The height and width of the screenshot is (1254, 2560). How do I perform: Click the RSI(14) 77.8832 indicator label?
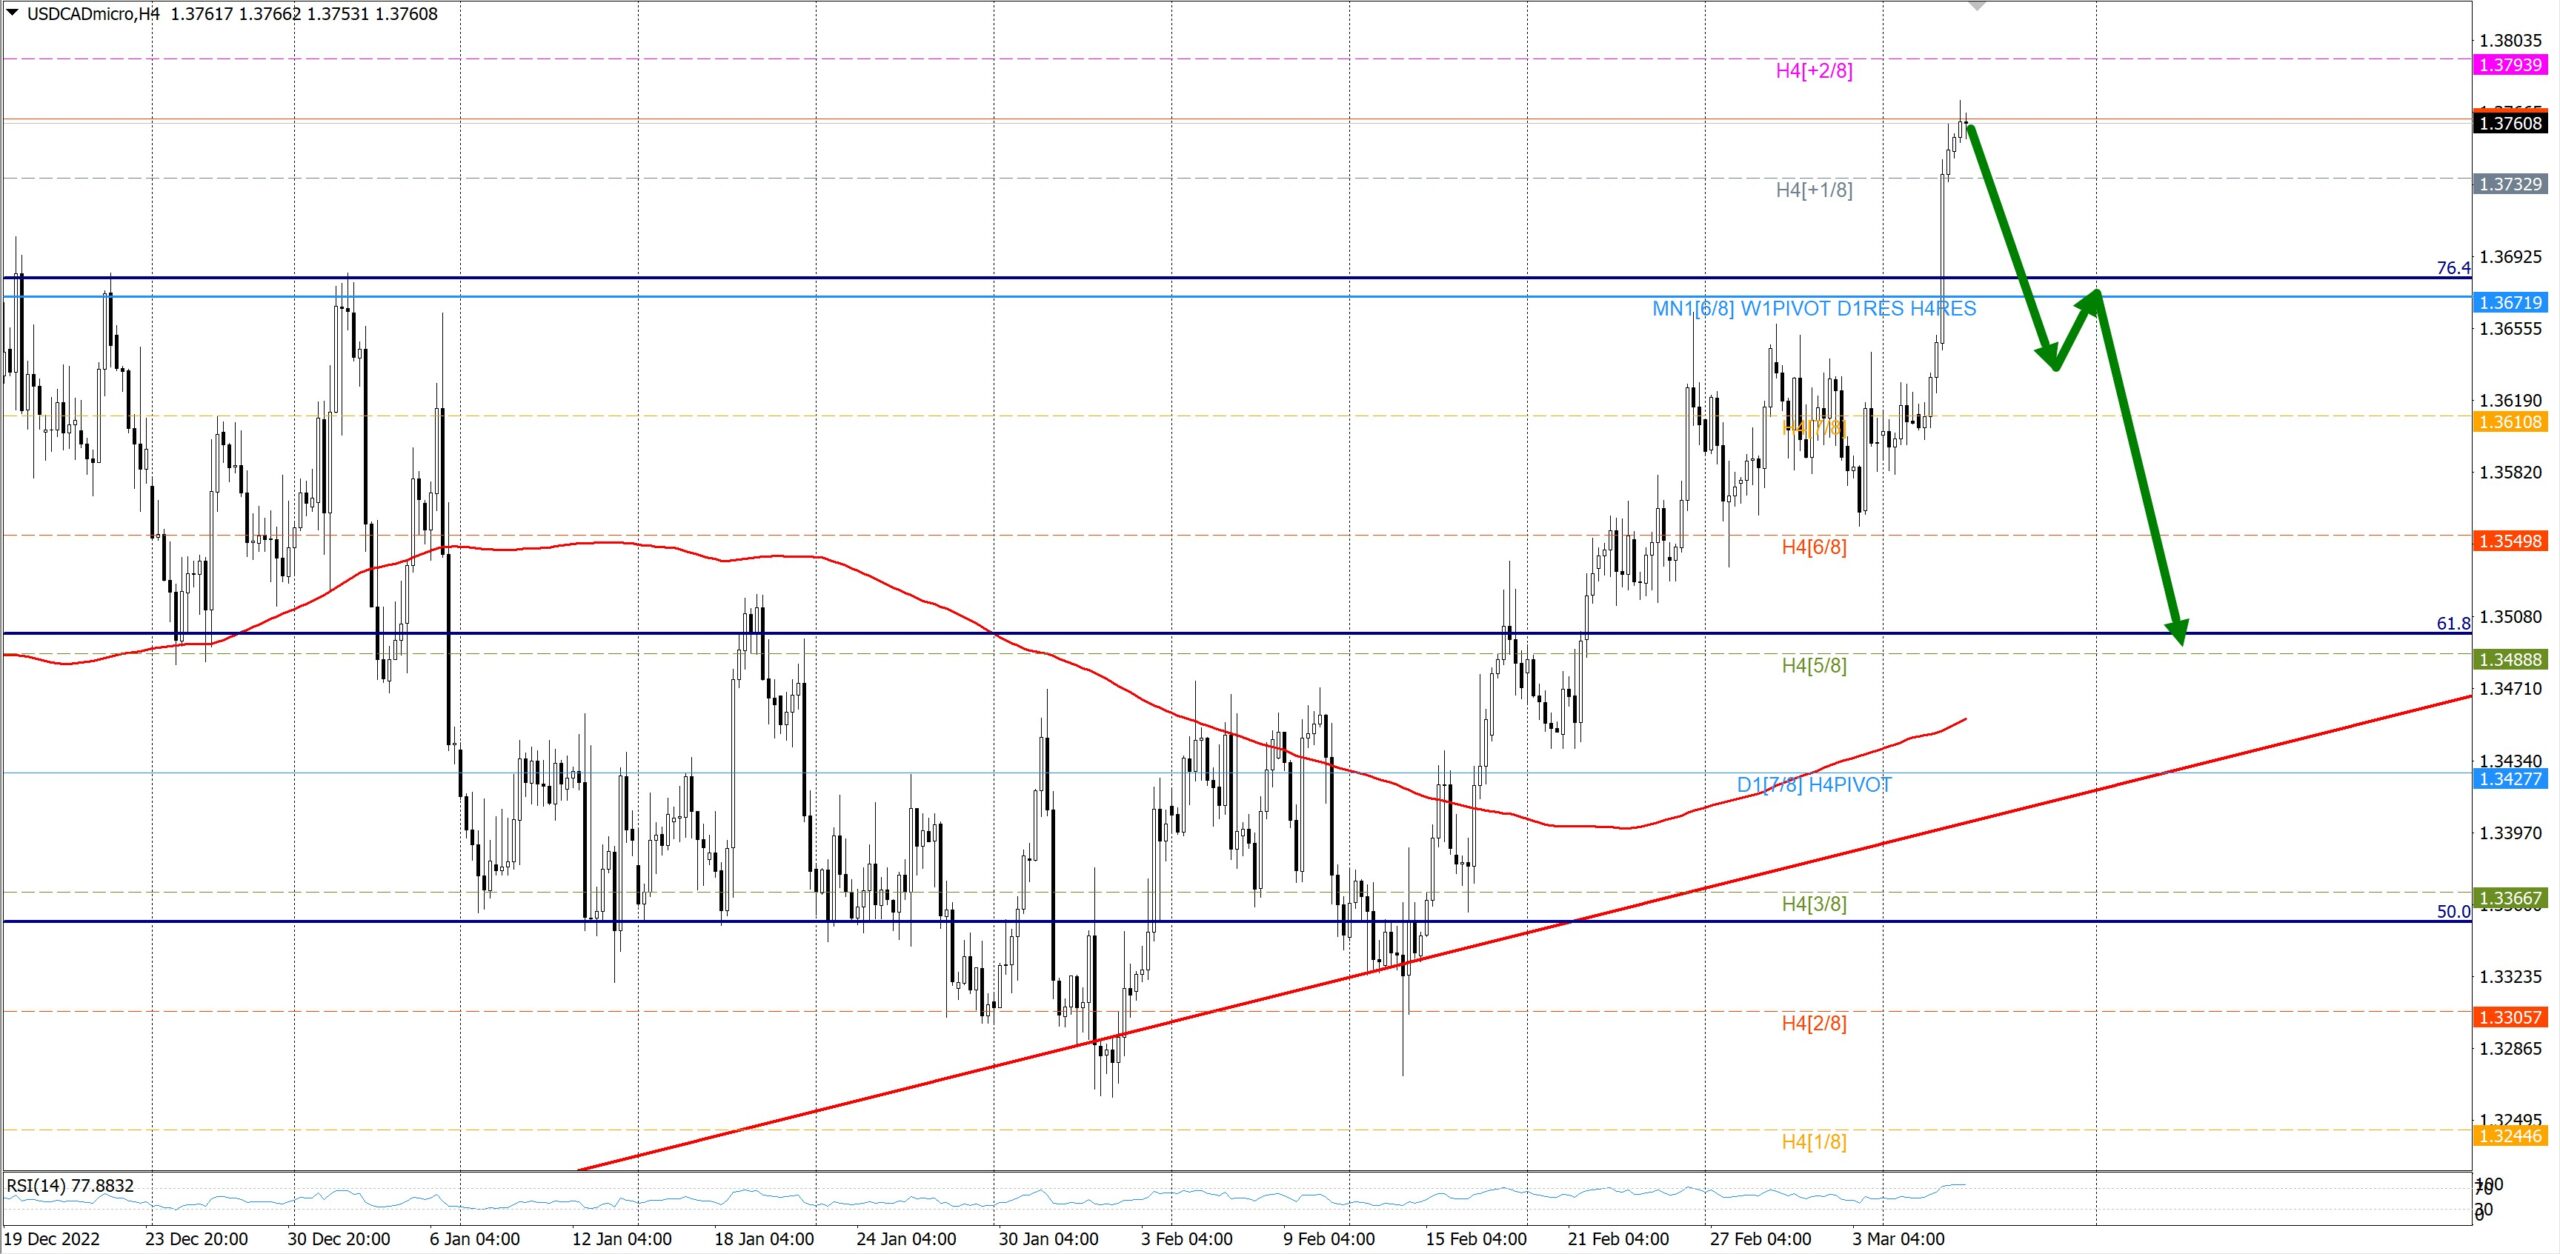[x=70, y=1186]
